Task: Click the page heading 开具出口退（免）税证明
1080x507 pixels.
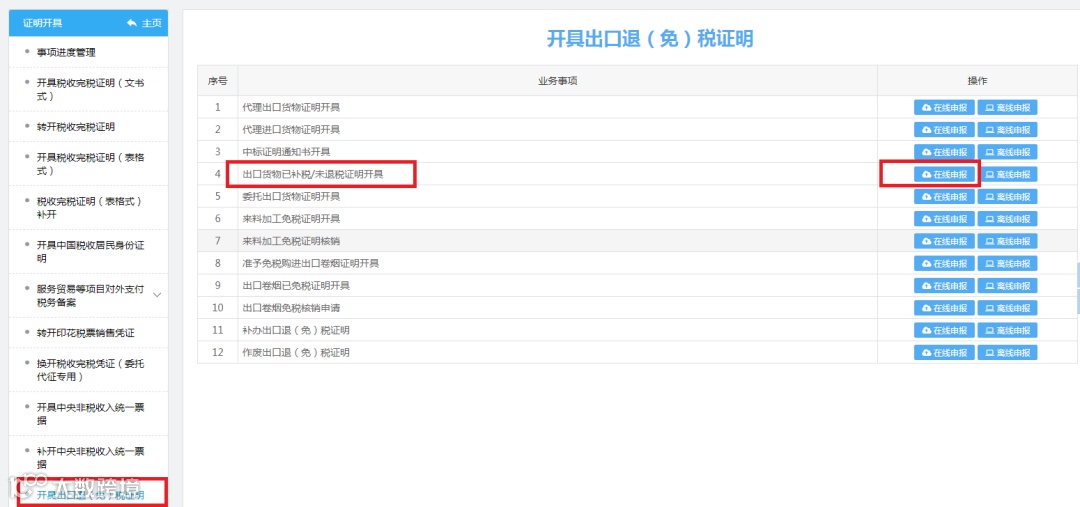Action: pyautogui.click(x=650, y=39)
